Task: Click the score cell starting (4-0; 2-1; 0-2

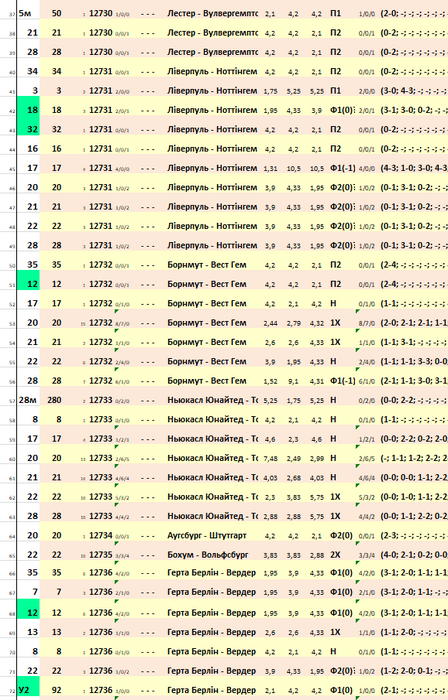Action: (x=414, y=554)
